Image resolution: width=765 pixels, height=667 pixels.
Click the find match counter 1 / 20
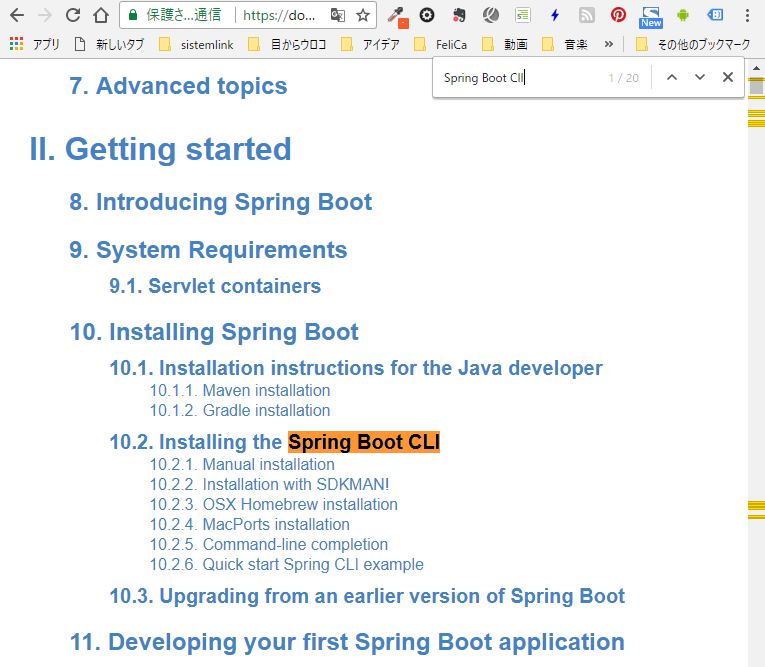pos(624,78)
